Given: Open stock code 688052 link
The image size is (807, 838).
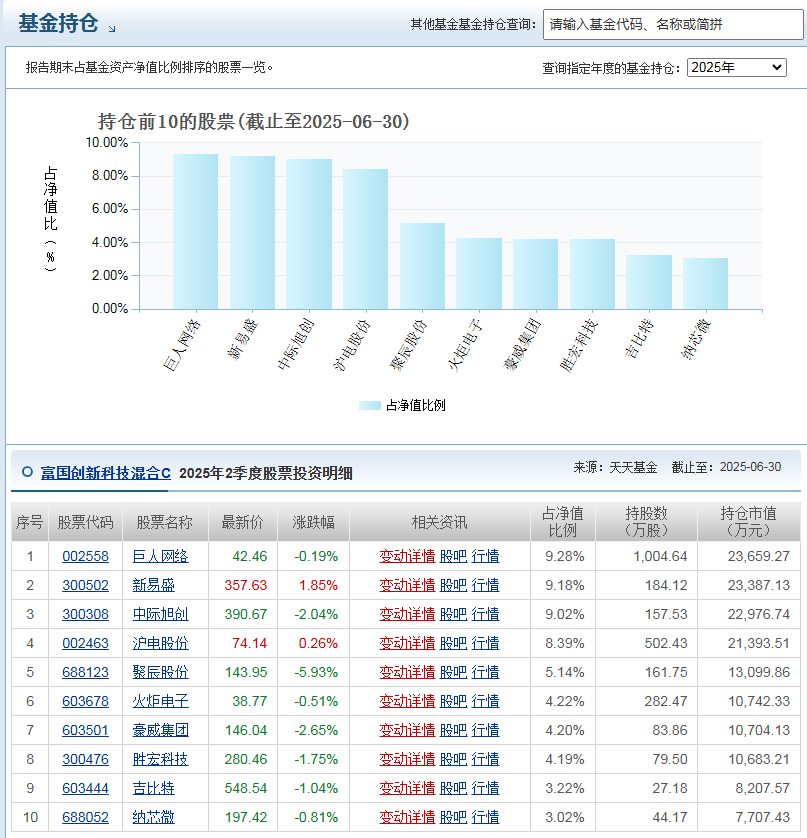Looking at the screenshot, I should click(86, 817).
